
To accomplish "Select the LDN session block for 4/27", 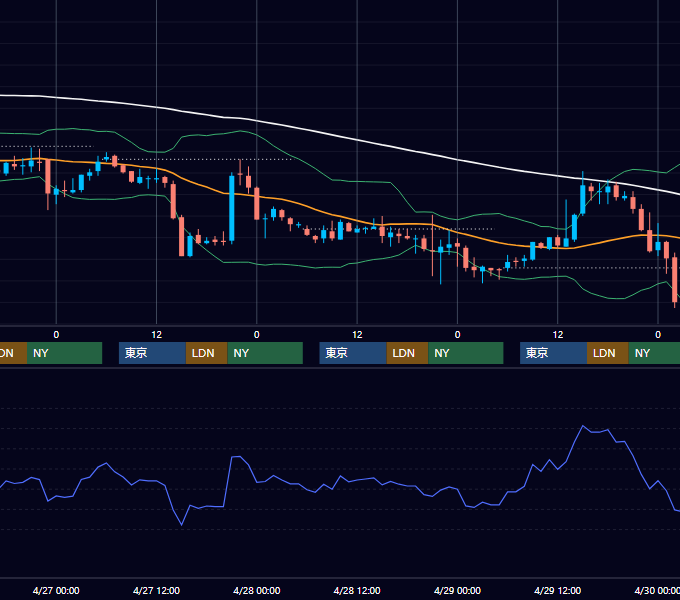I will coord(206,353).
